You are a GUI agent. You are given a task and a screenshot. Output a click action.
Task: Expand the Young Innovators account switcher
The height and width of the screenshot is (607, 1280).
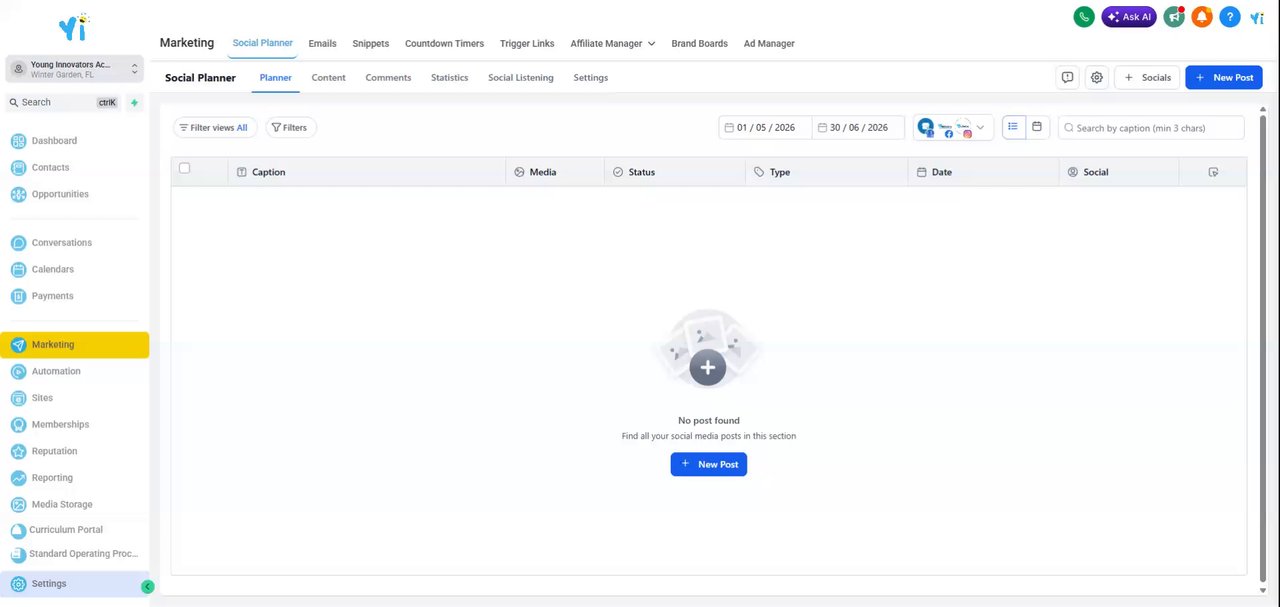click(75, 69)
